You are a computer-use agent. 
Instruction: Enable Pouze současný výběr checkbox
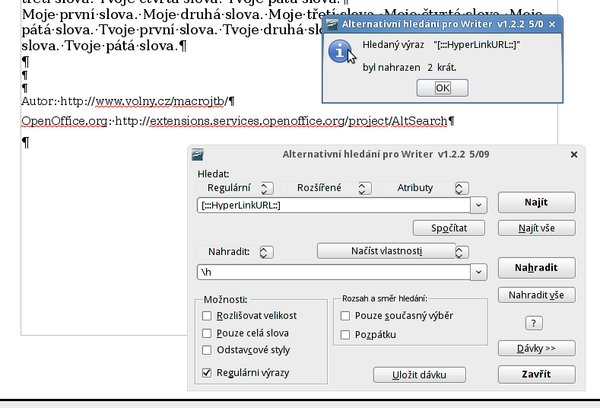(x=345, y=316)
